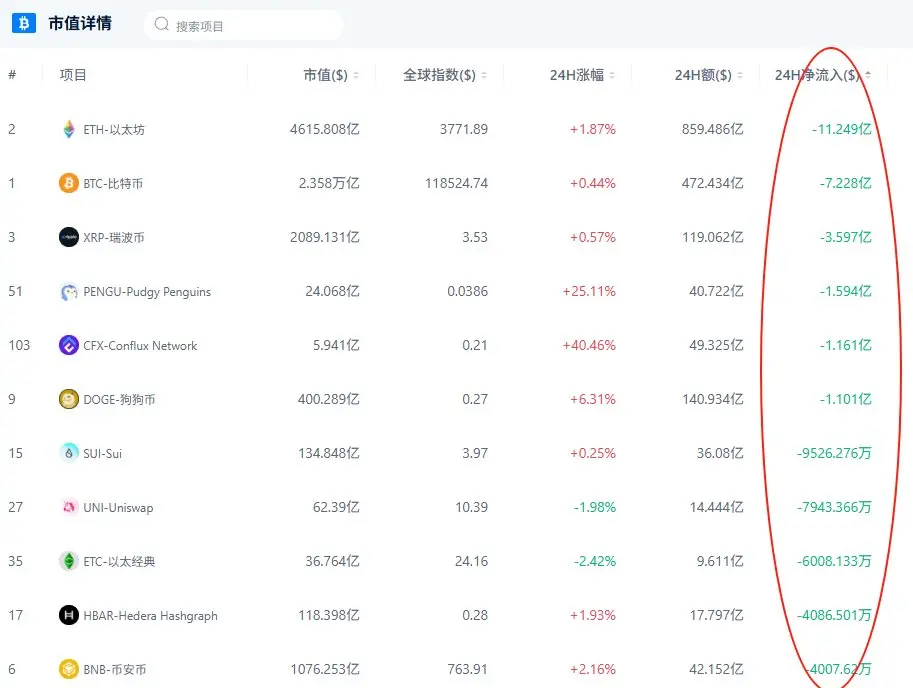Click HBAR 24H change +1.93%
This screenshot has width=913, height=688.
593,615
